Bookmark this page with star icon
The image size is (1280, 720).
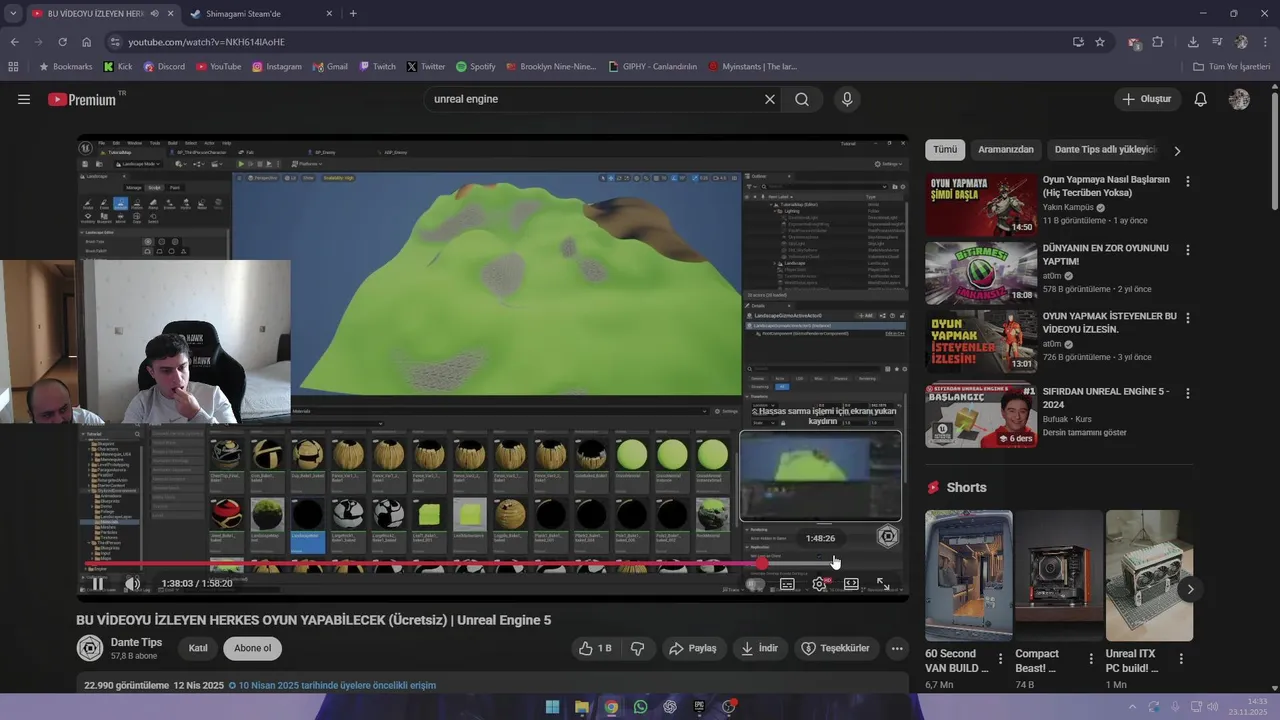click(x=1100, y=42)
